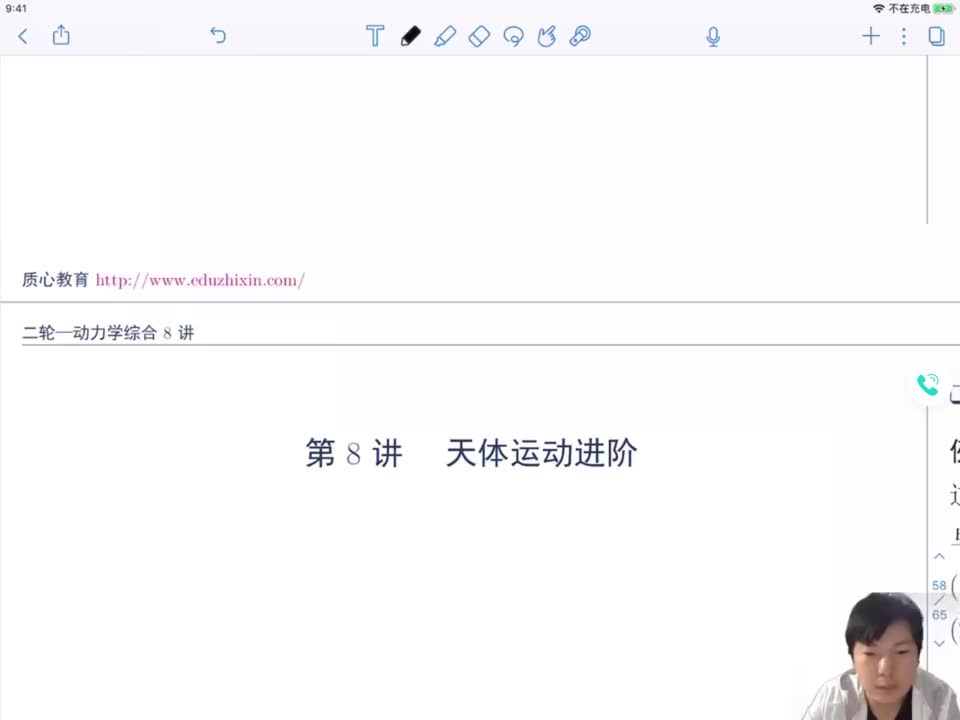This screenshot has height=720, width=960.
Task: Click the 质心教育 footer text
Action: coord(55,280)
